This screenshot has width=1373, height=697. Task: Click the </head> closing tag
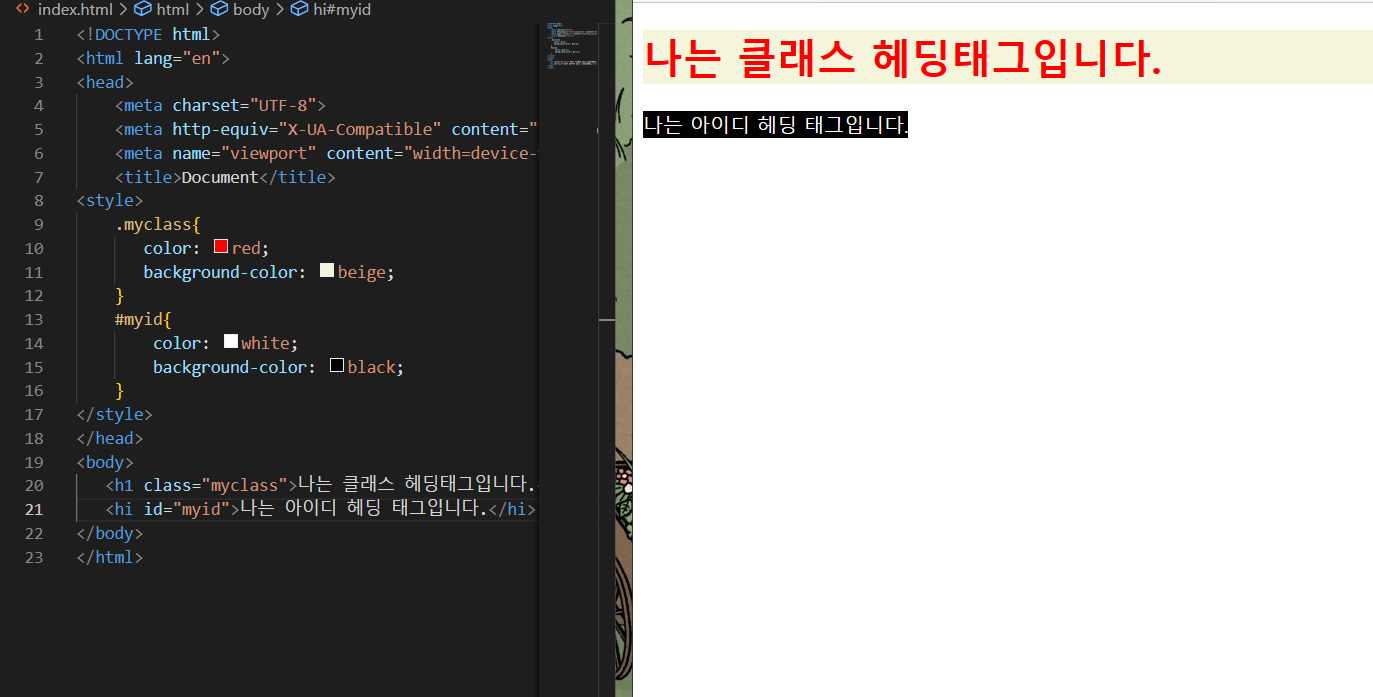tap(110, 438)
